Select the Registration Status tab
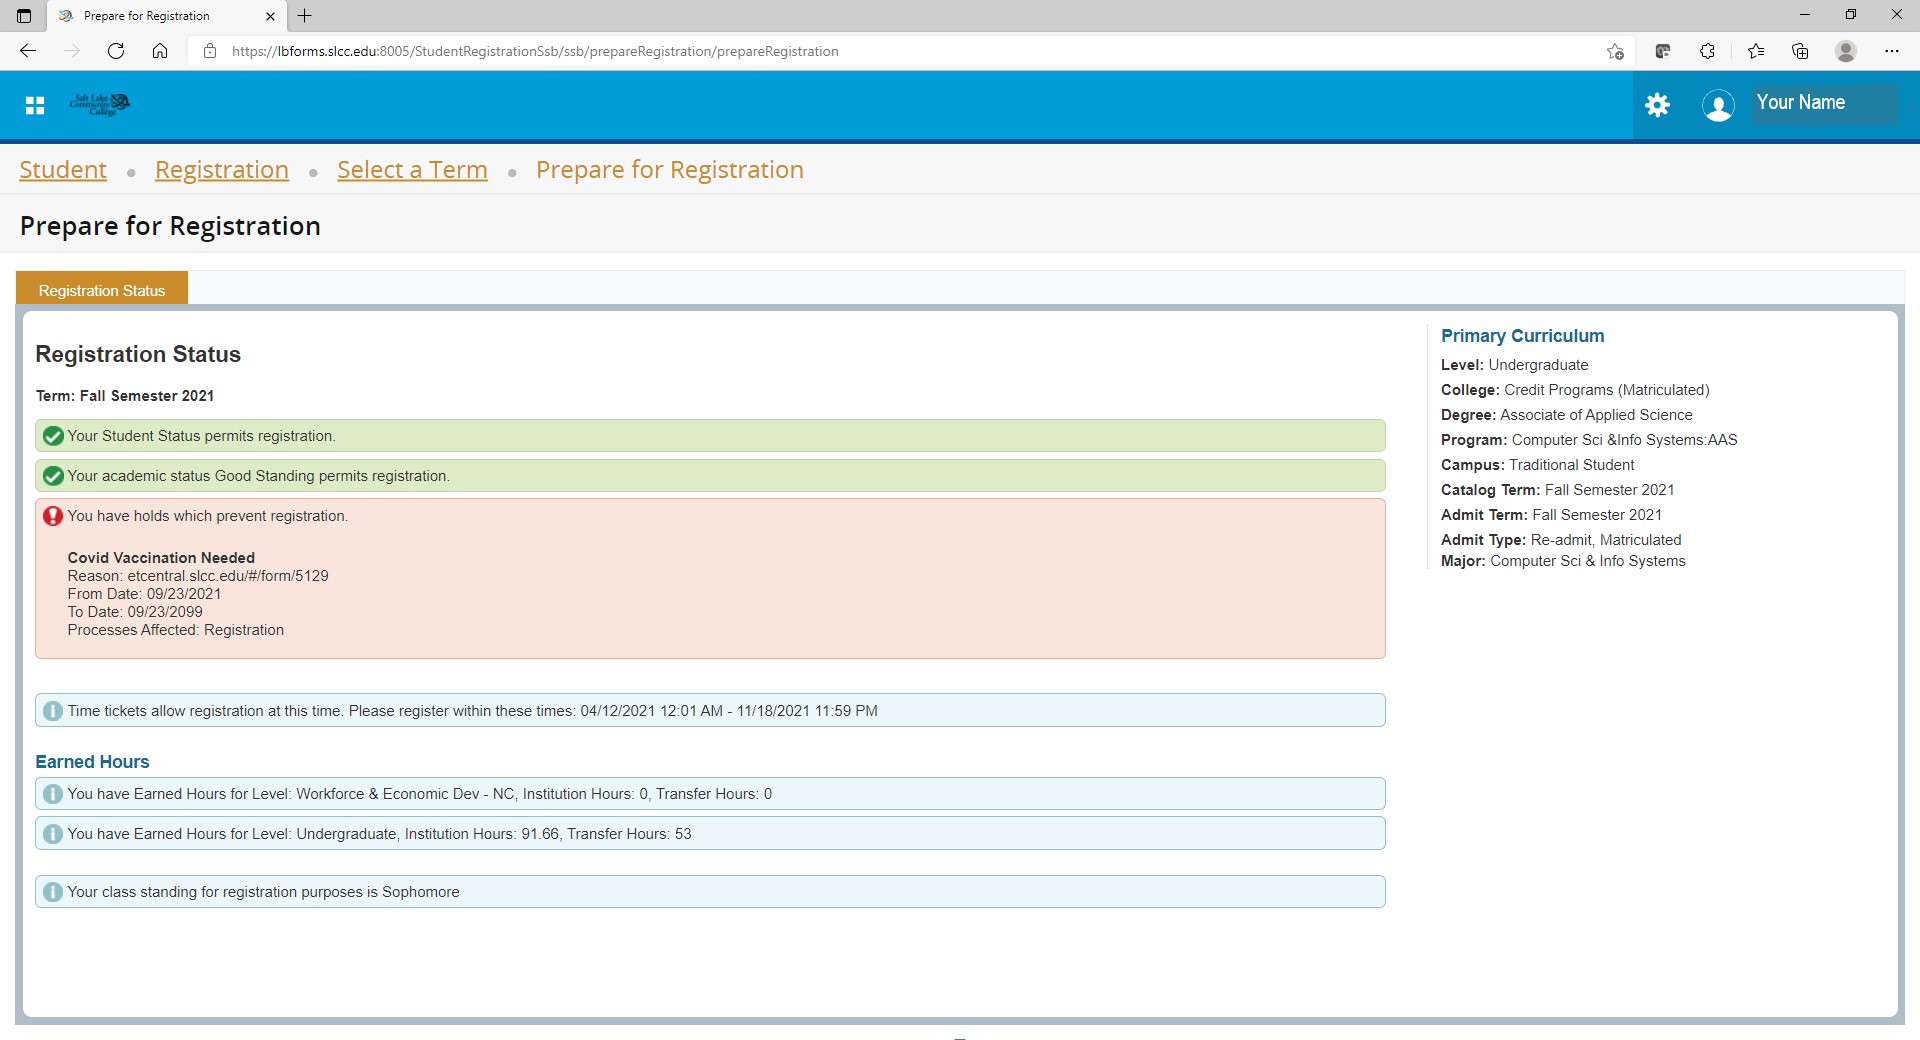Image resolution: width=1920 pixels, height=1040 pixels. pos(102,290)
